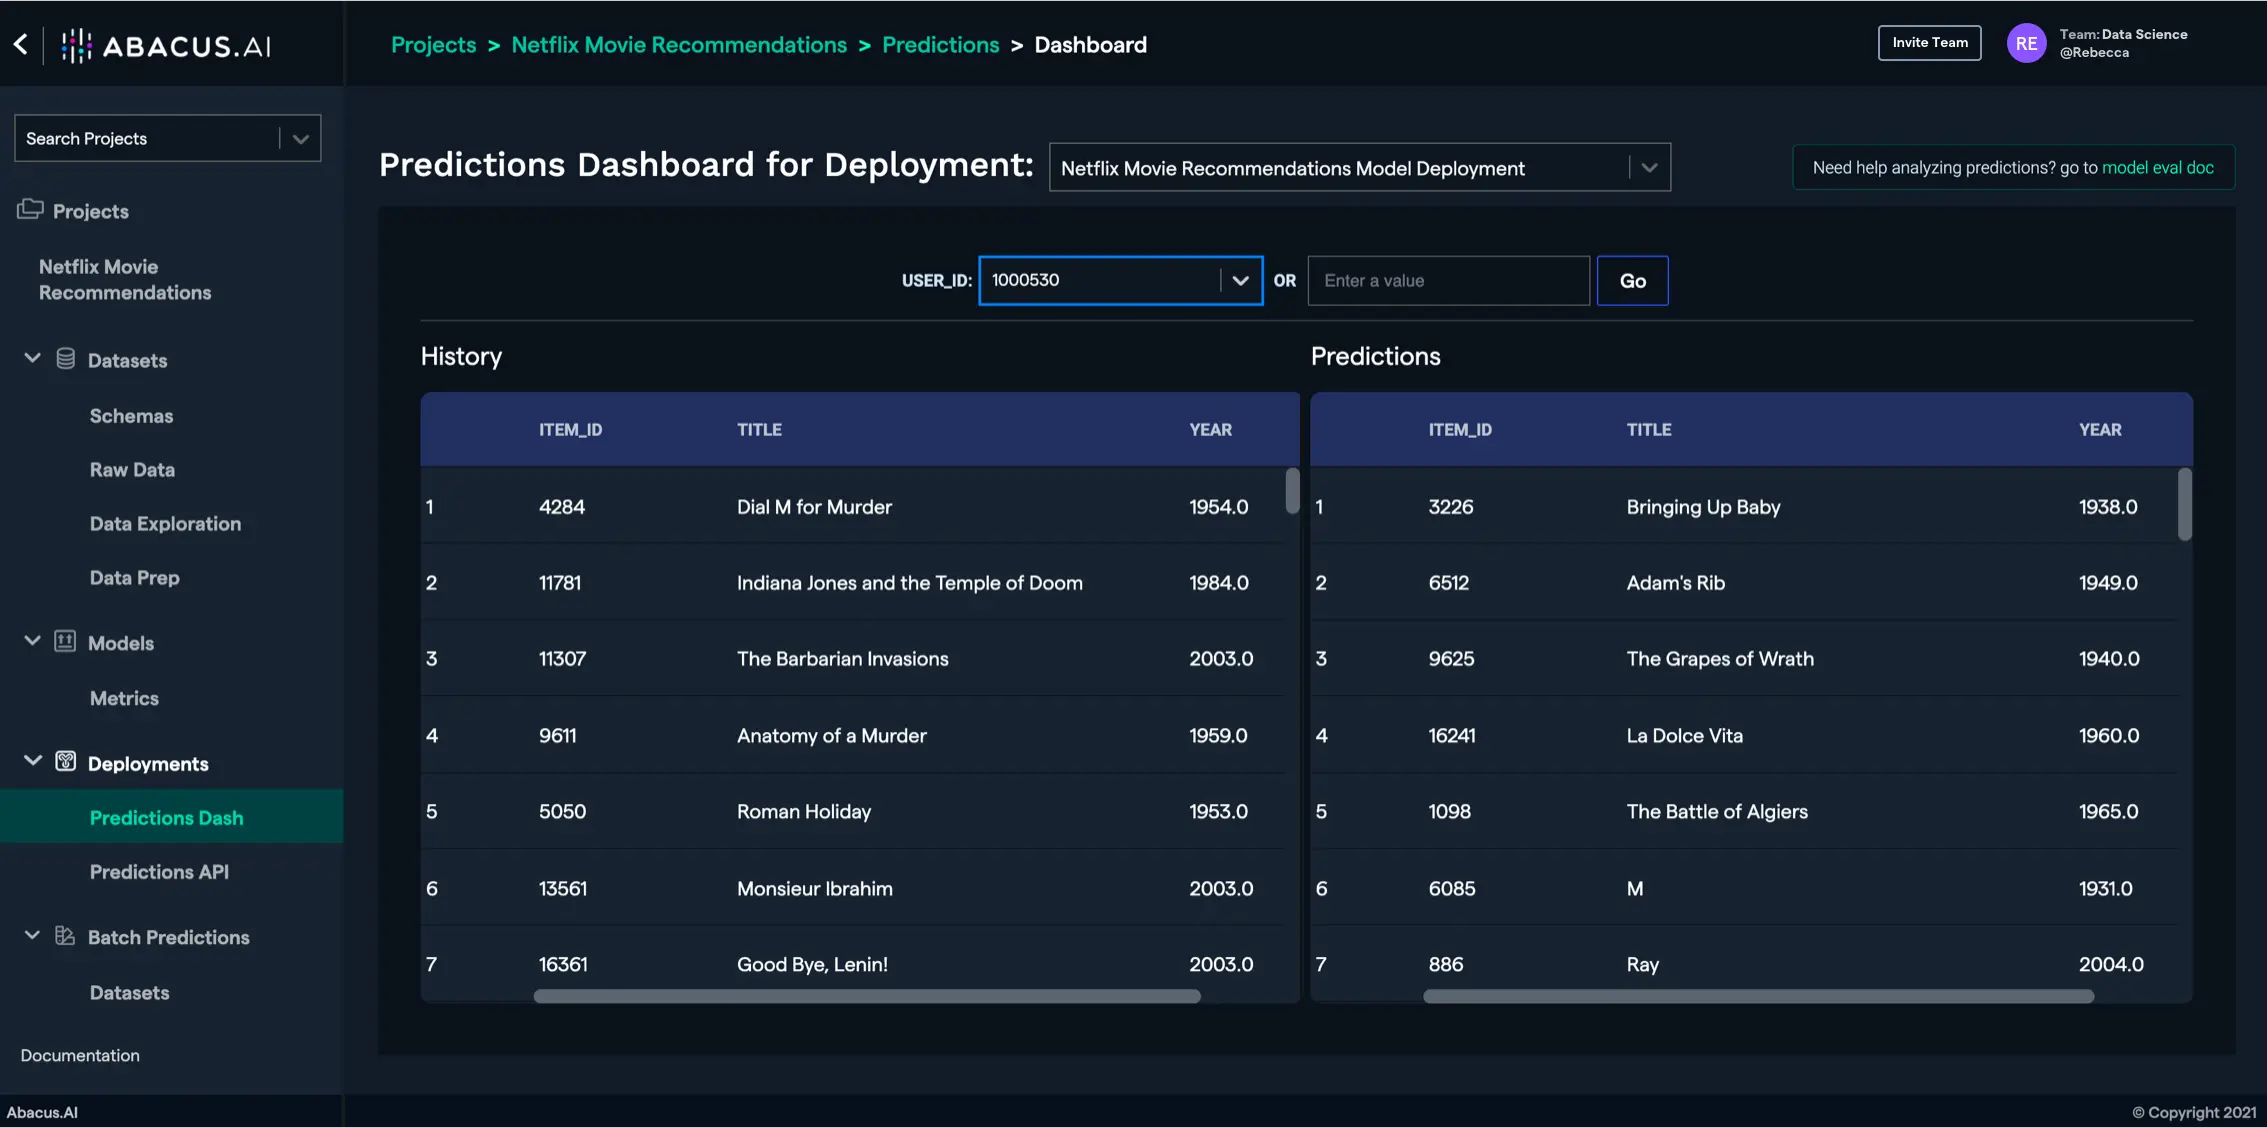
Task: Open the deployment selection dropdown
Action: pos(1649,168)
